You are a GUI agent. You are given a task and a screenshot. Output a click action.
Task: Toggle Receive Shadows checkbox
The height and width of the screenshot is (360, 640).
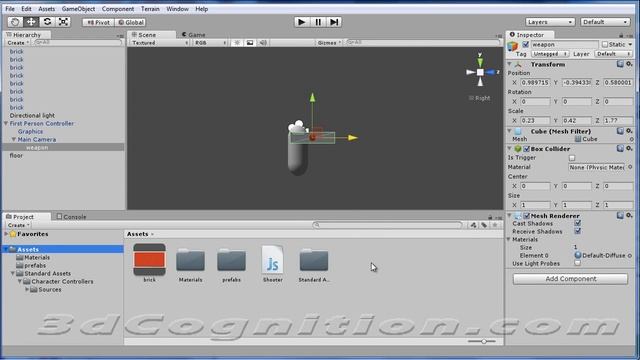tap(578, 231)
